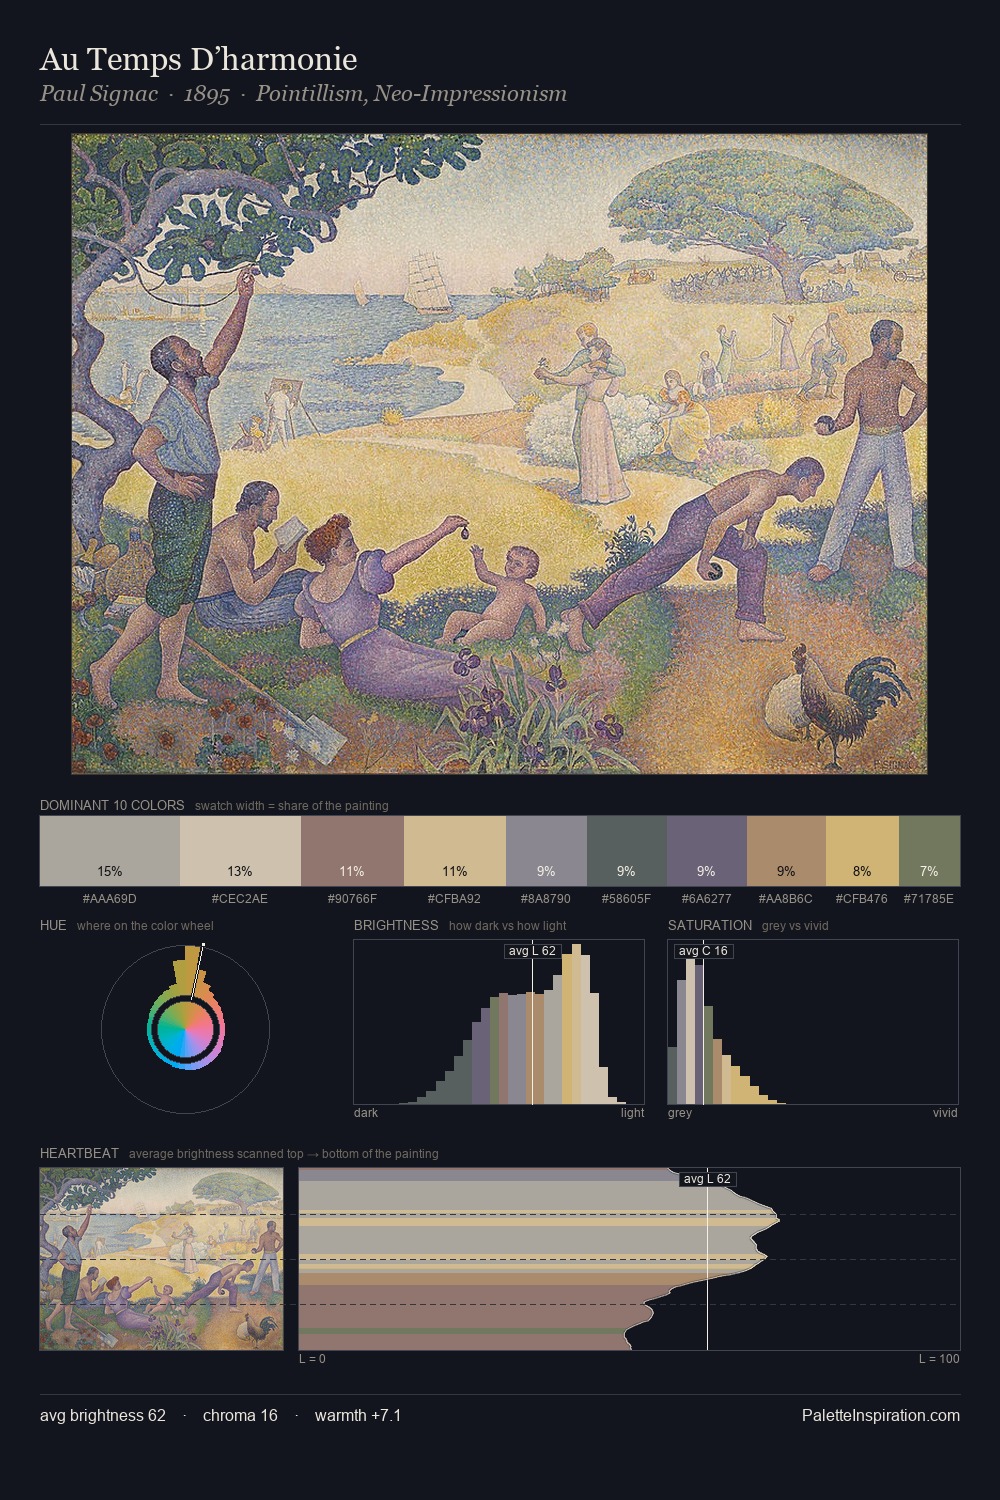The height and width of the screenshot is (1500, 1000).
Task: Click the small heartbeat painting thumbnail
Action: [162, 1259]
